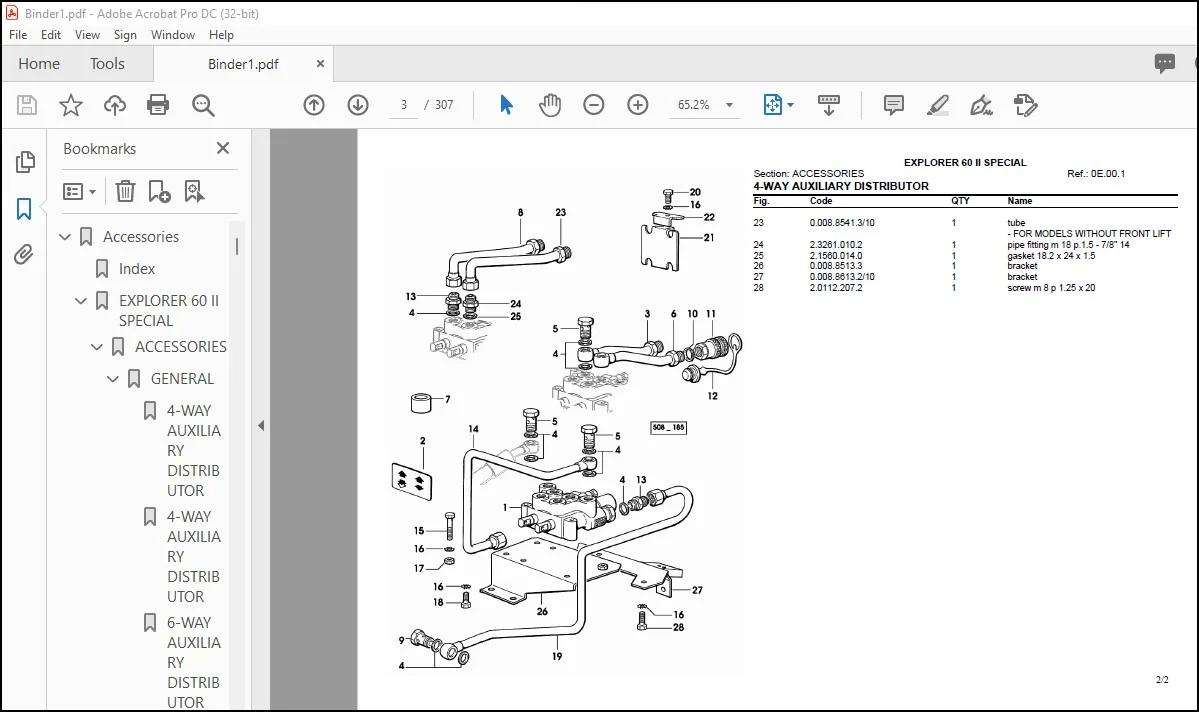Switch to the Home tab

(x=39, y=63)
